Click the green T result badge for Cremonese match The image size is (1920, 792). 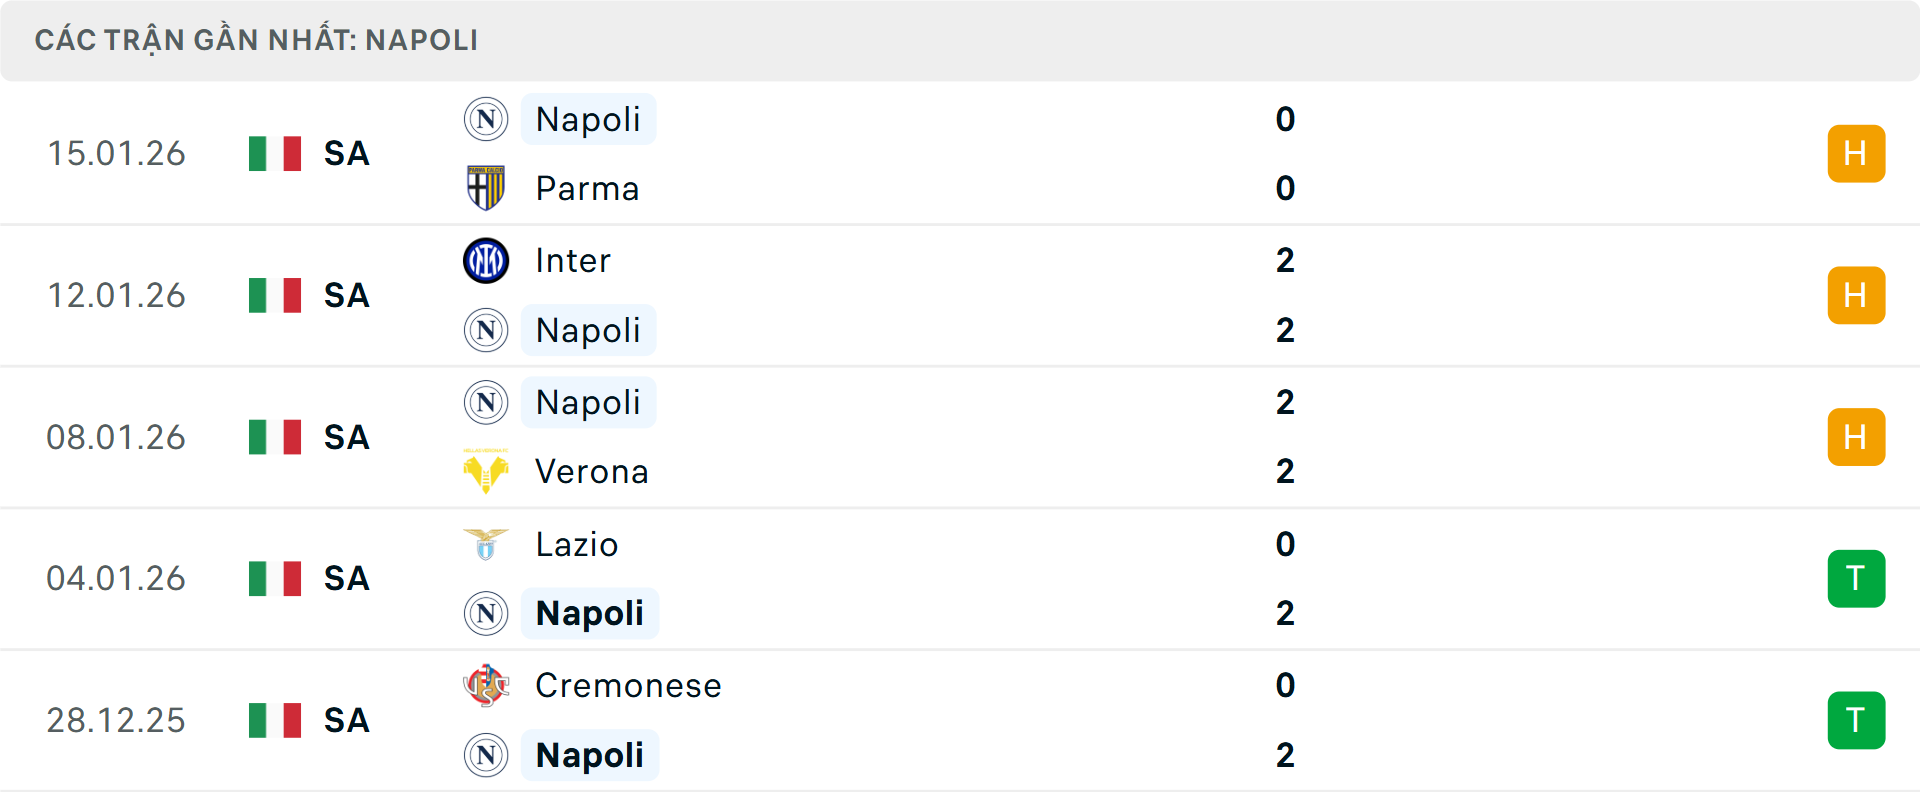(x=1856, y=720)
